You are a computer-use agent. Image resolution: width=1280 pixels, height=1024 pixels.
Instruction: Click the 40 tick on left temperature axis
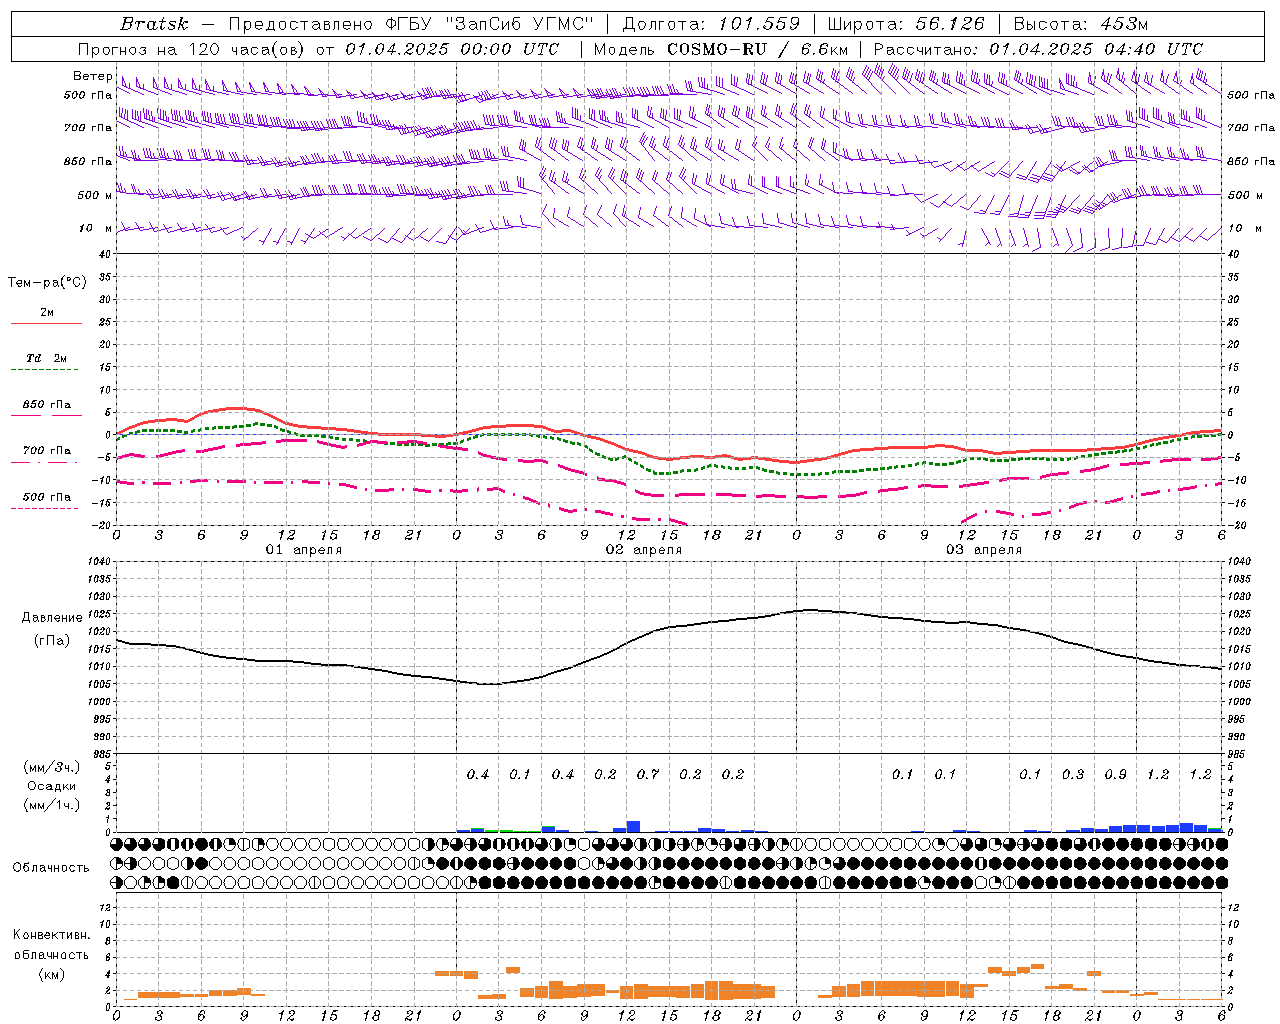(105, 255)
